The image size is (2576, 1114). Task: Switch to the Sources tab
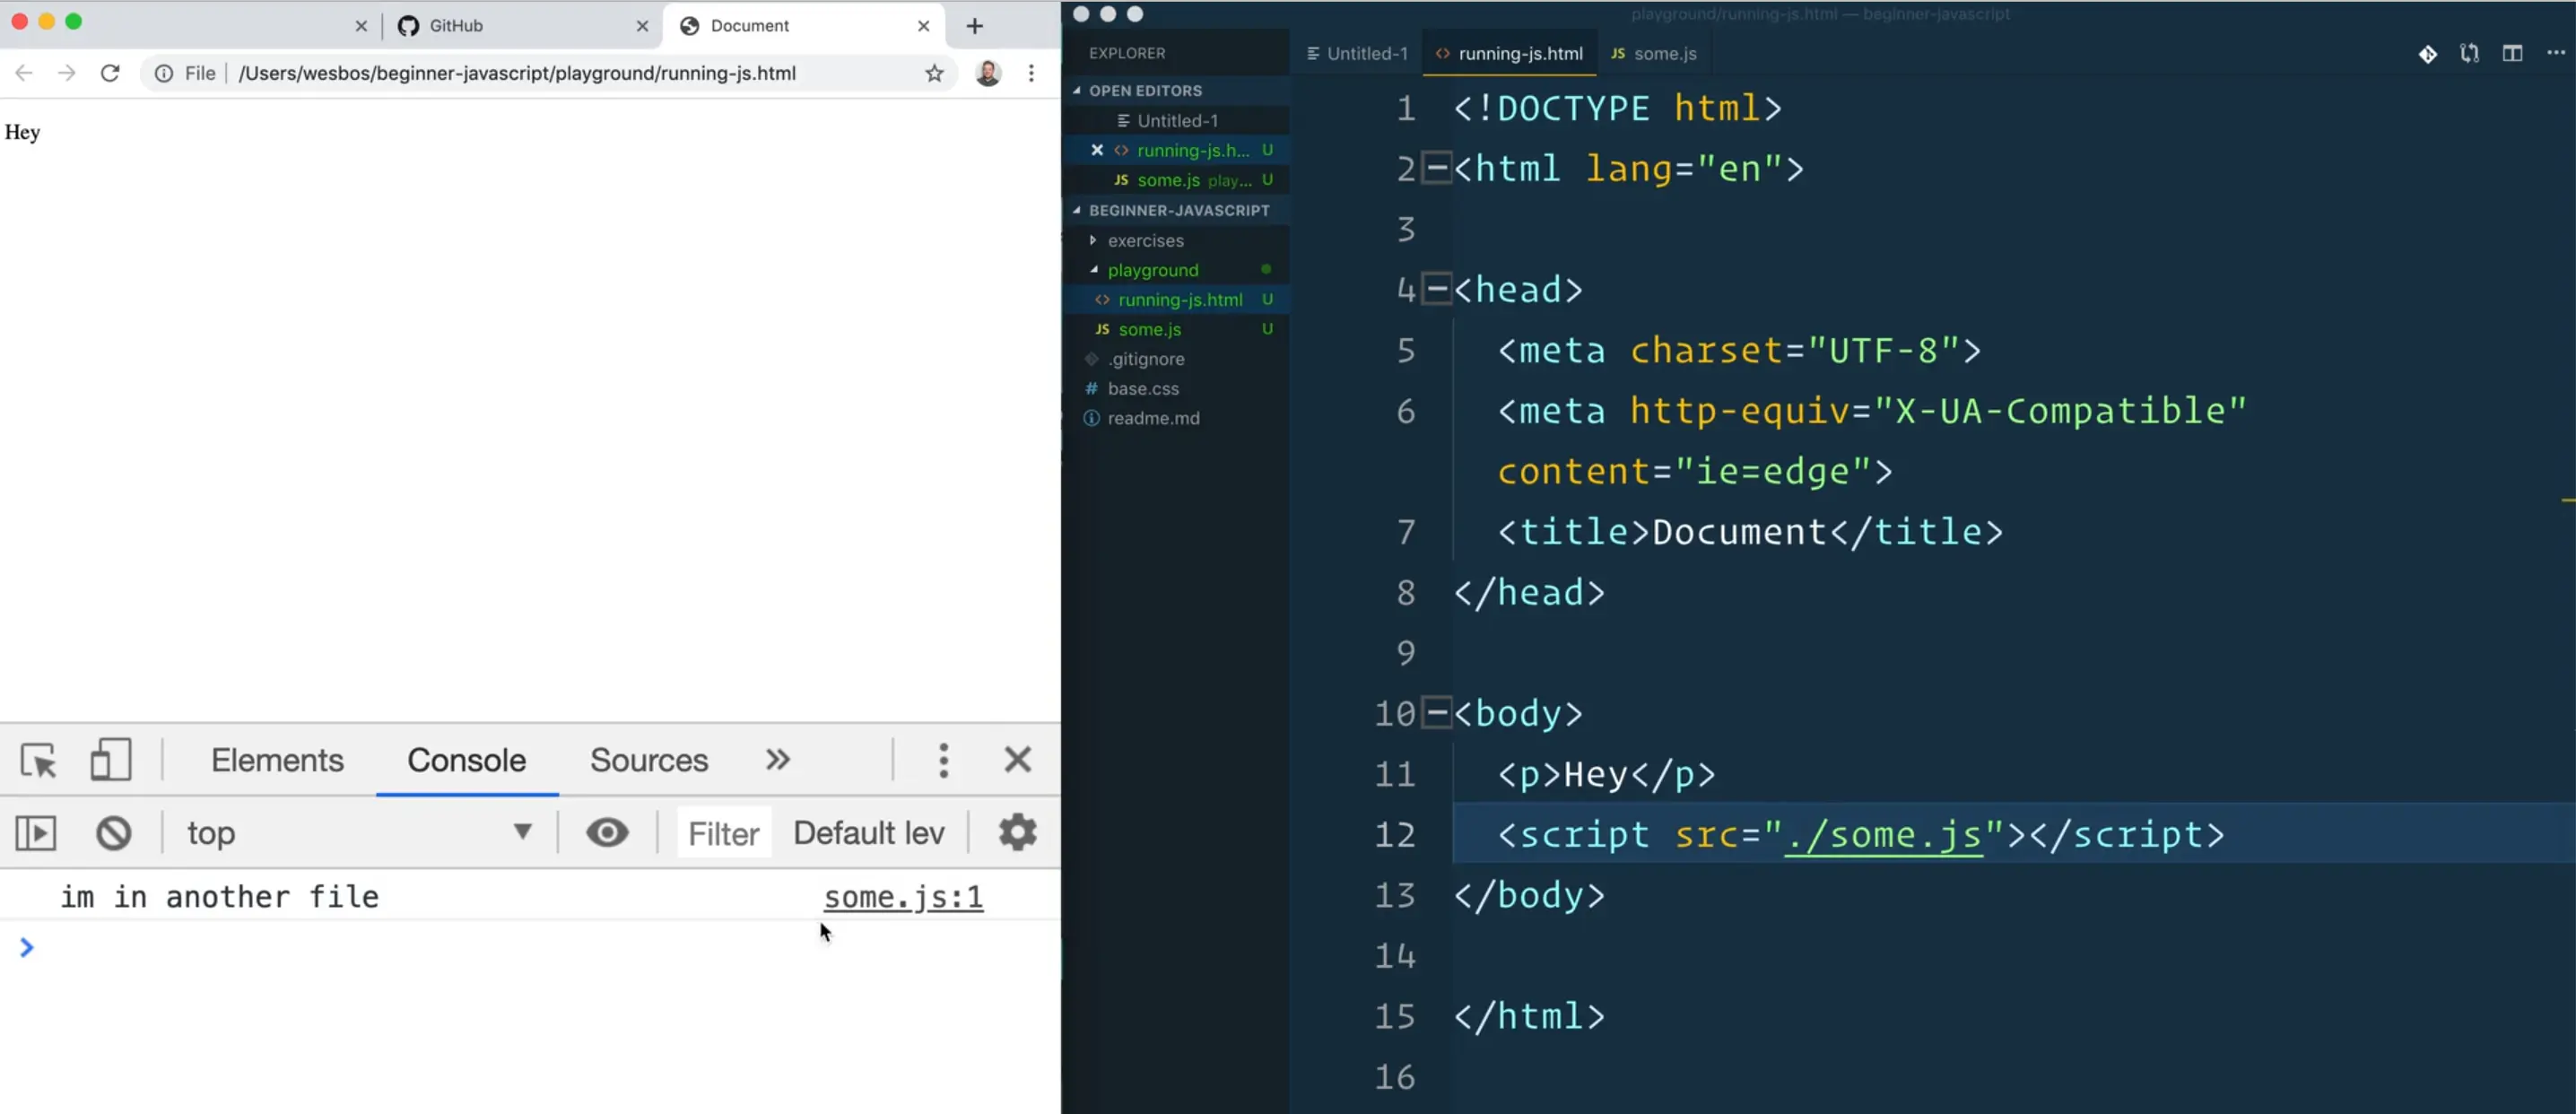[648, 760]
